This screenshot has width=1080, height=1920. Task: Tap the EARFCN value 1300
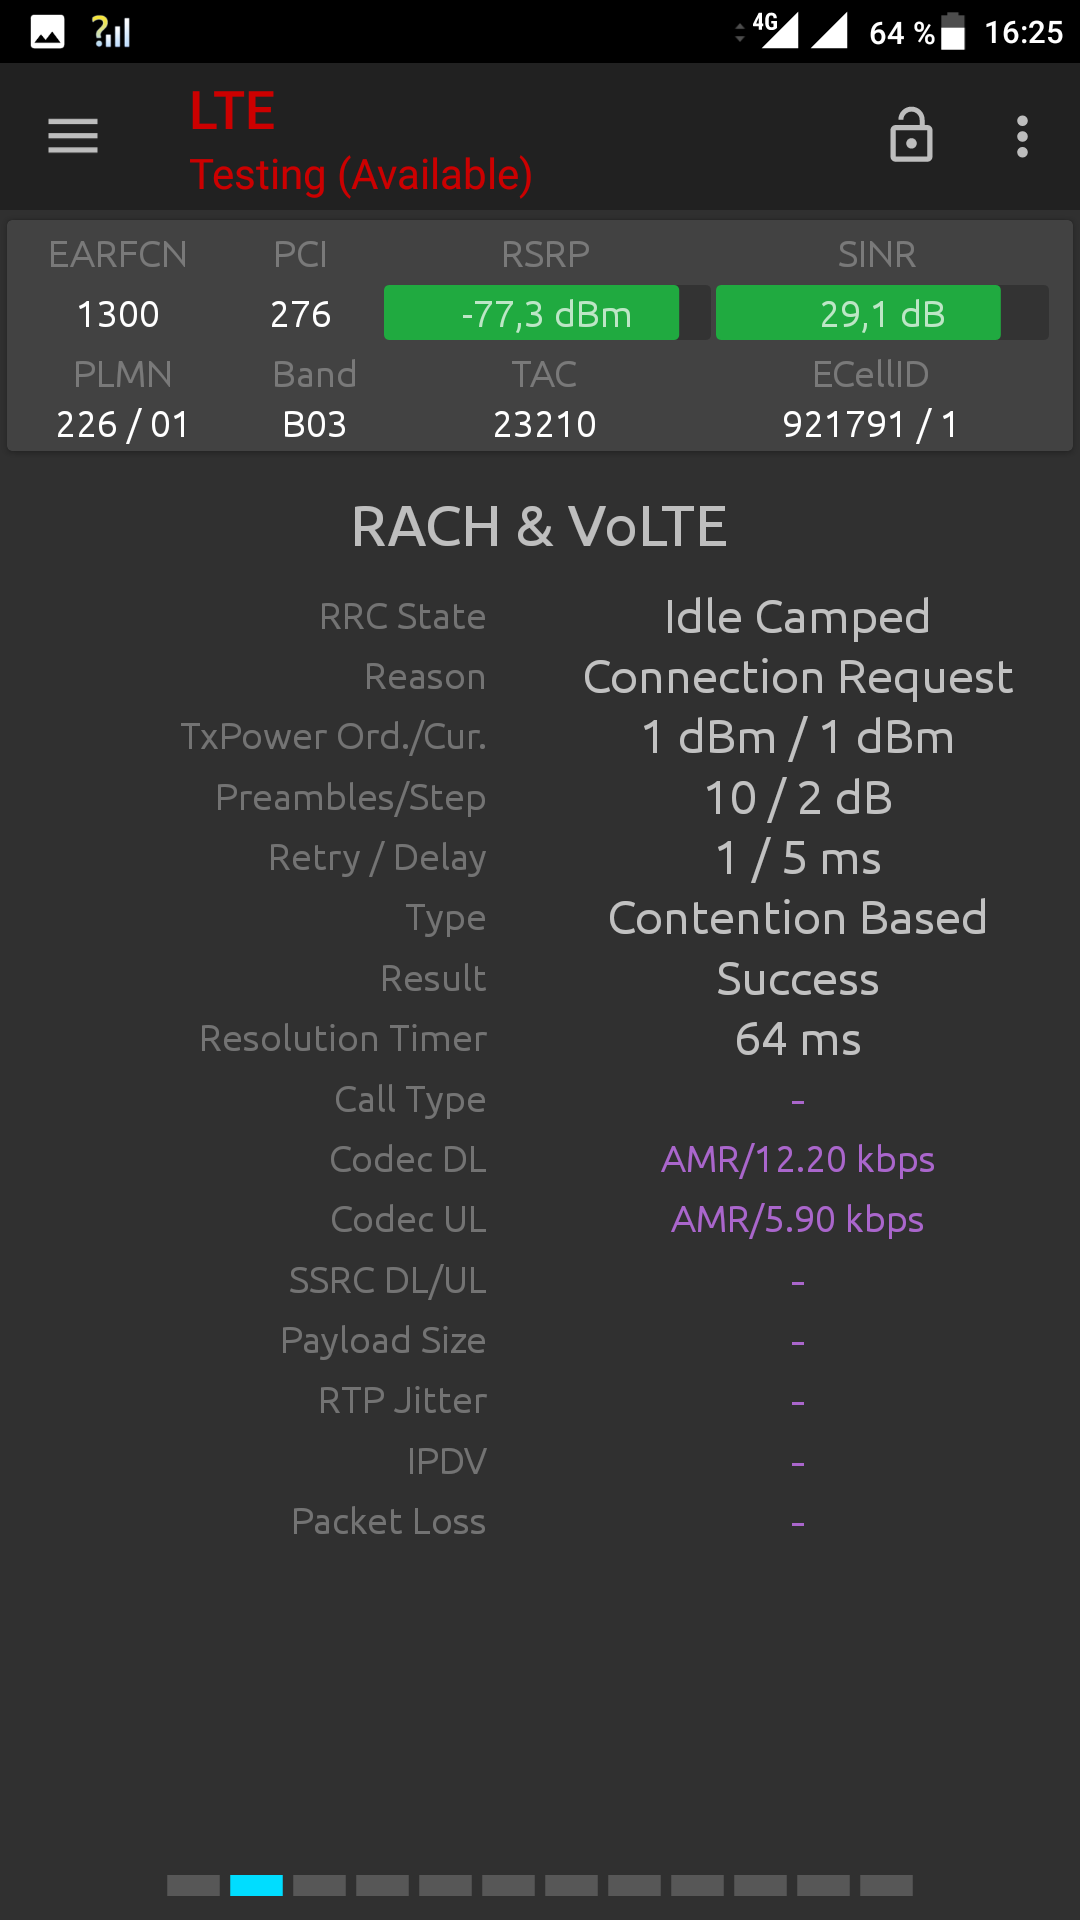click(x=118, y=315)
